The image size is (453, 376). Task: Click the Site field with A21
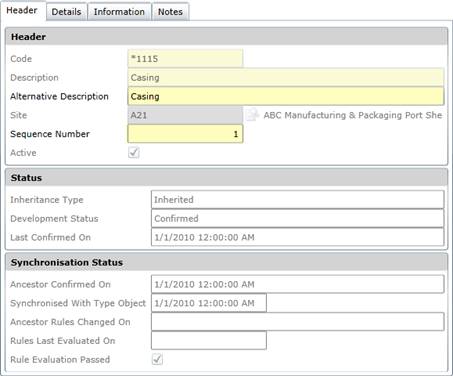(185, 115)
